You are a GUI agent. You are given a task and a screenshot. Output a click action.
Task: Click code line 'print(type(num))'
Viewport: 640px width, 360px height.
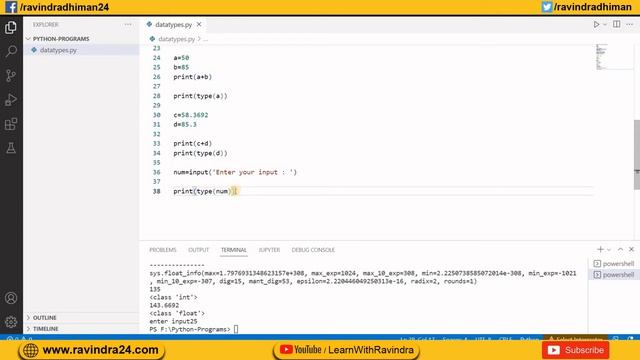[x=204, y=191]
